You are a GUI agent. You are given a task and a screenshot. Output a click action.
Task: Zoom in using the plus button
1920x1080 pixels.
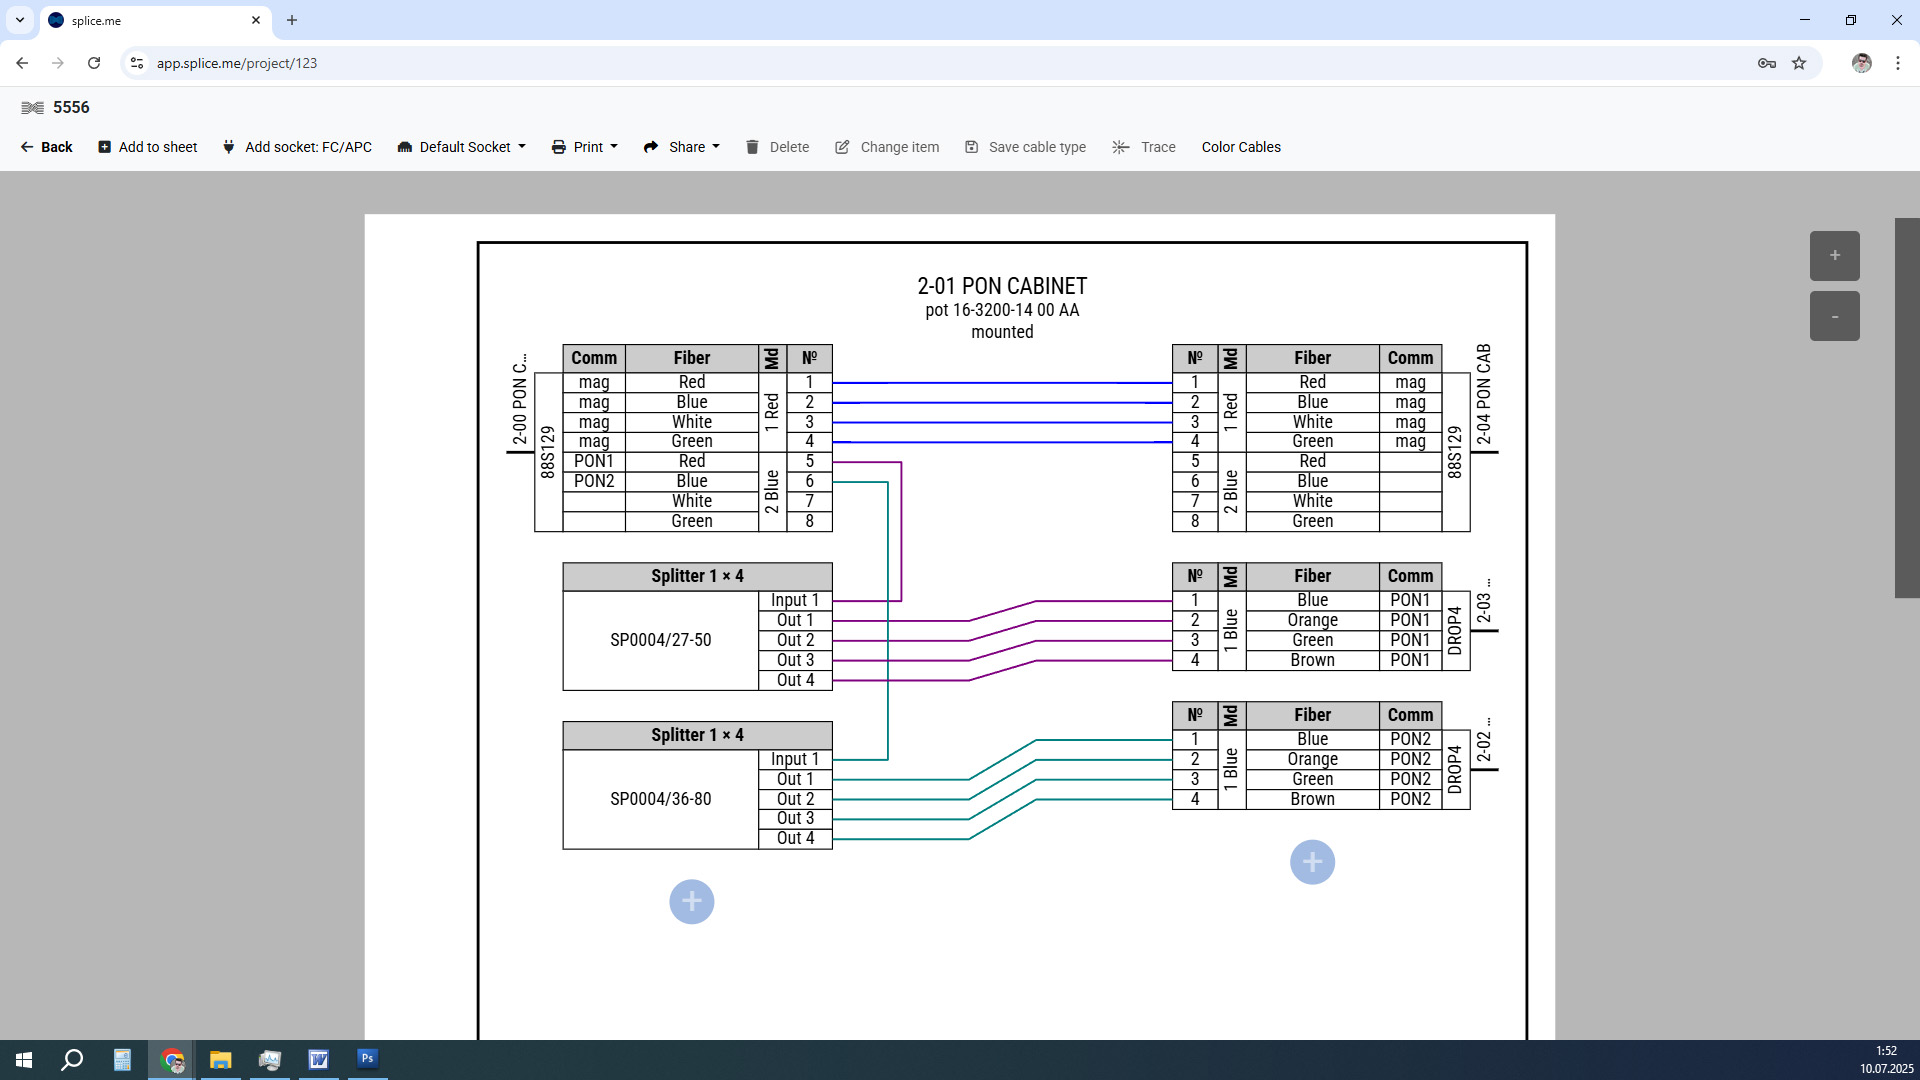1834,255
